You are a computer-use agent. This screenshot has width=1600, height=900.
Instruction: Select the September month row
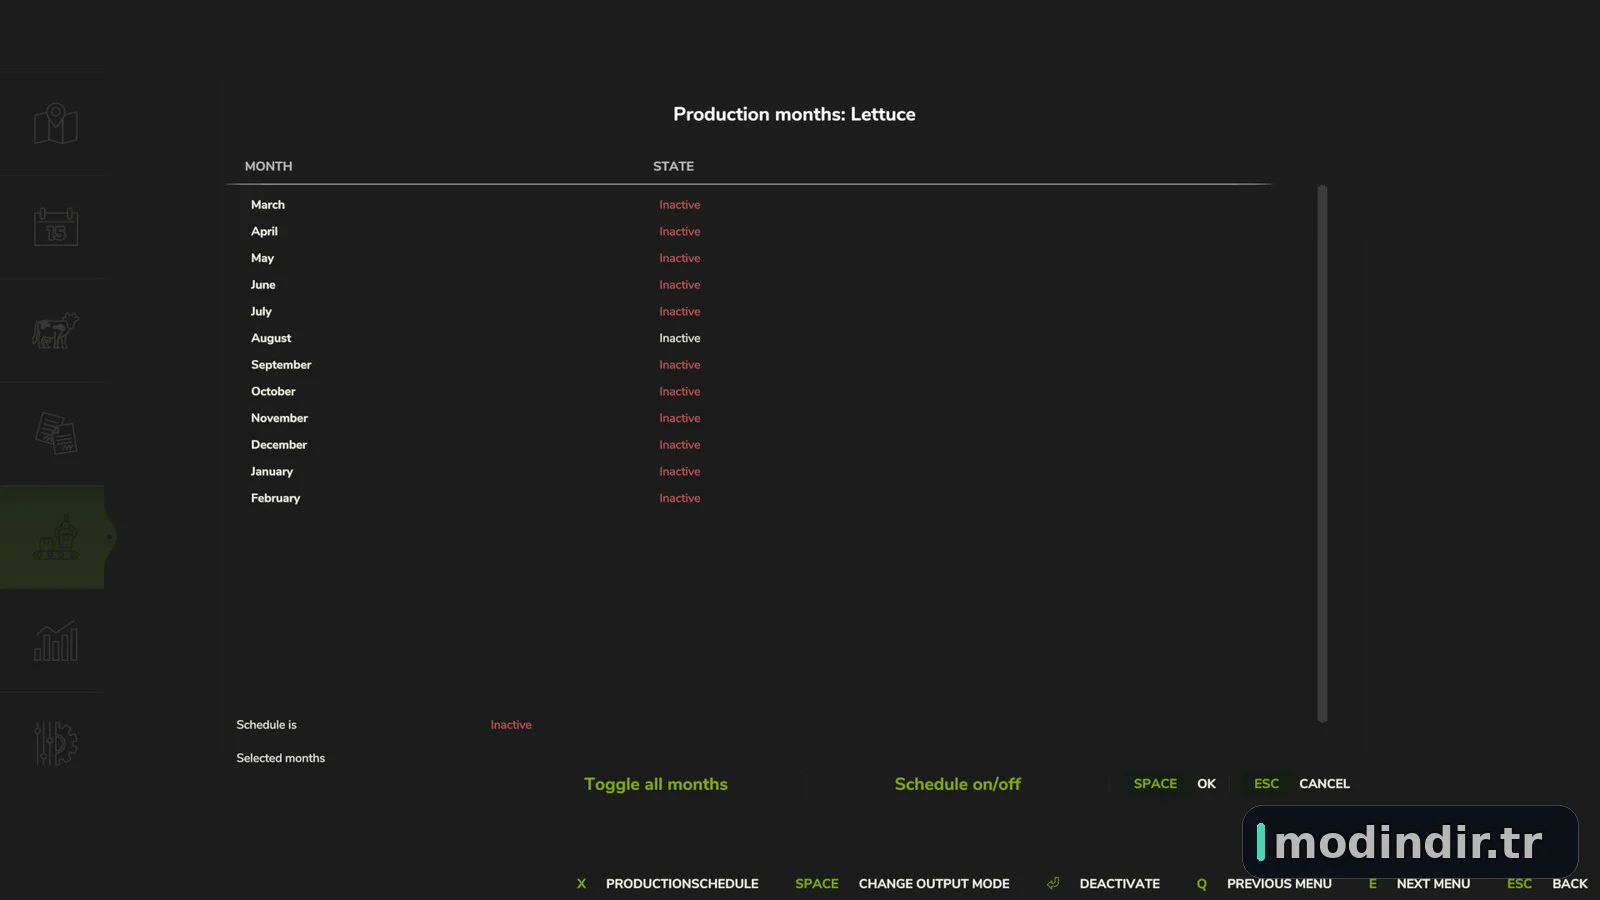[749, 365]
